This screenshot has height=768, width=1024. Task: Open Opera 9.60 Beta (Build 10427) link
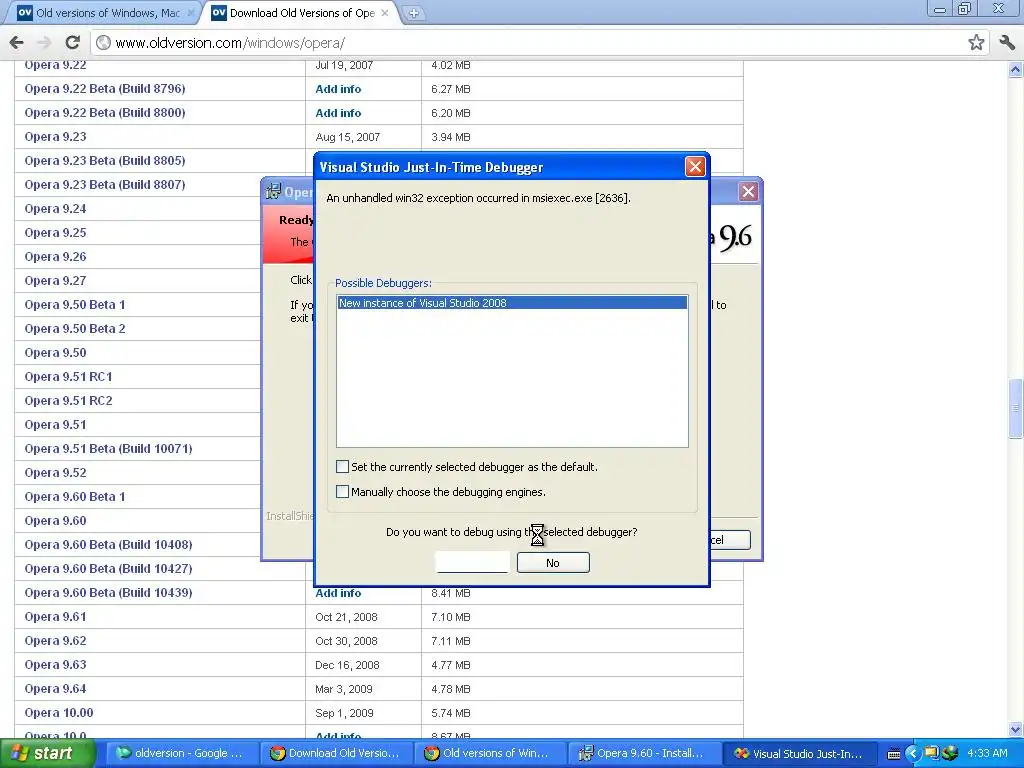point(108,569)
